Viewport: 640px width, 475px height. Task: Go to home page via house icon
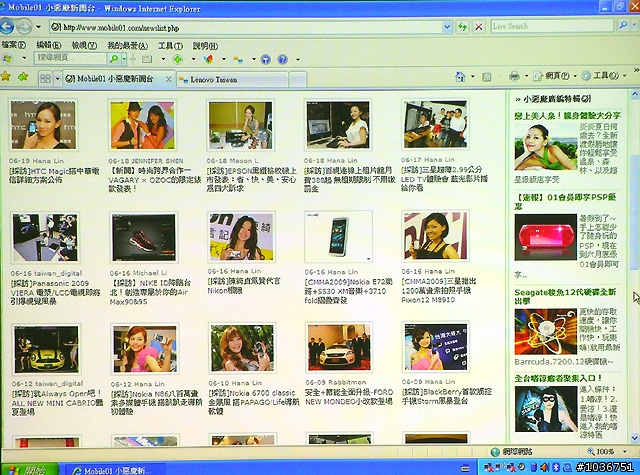[x=460, y=76]
